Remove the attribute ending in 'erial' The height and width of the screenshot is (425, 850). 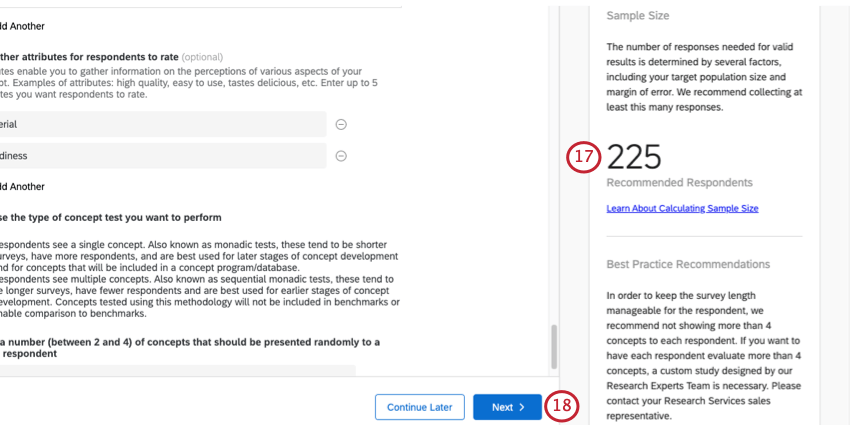pos(340,124)
